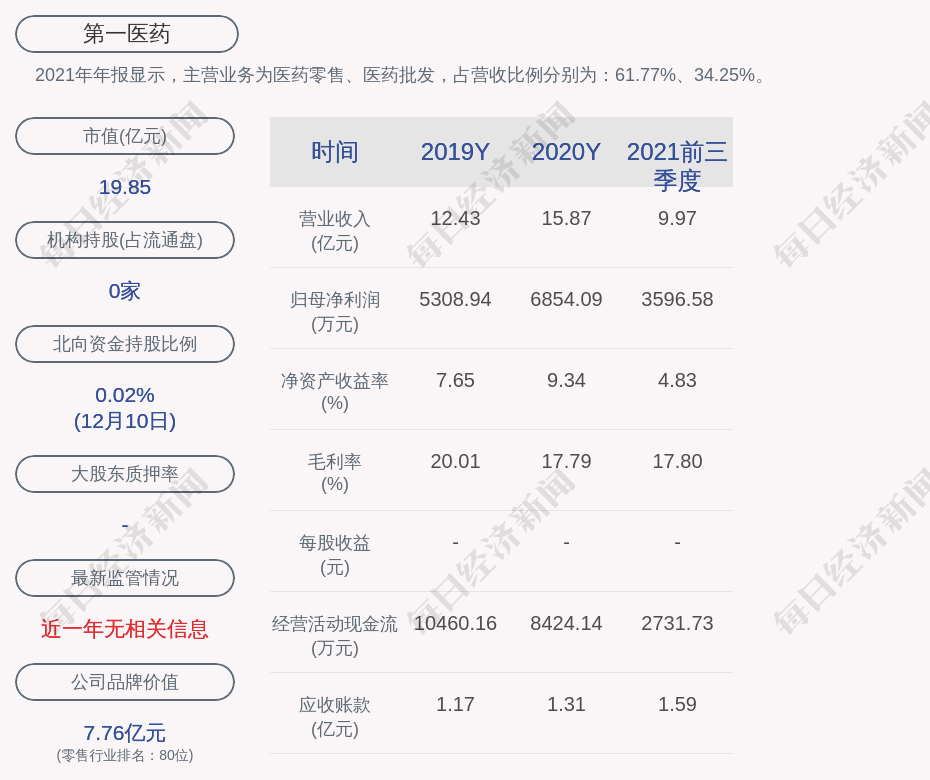This screenshot has height=780, width=930.
Task: Click the 2021前三季度 column header
Action: pos(677,166)
